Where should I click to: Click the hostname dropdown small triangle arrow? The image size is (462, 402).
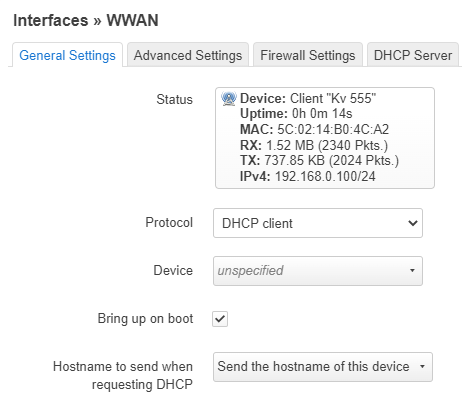pyautogui.click(x=422, y=367)
